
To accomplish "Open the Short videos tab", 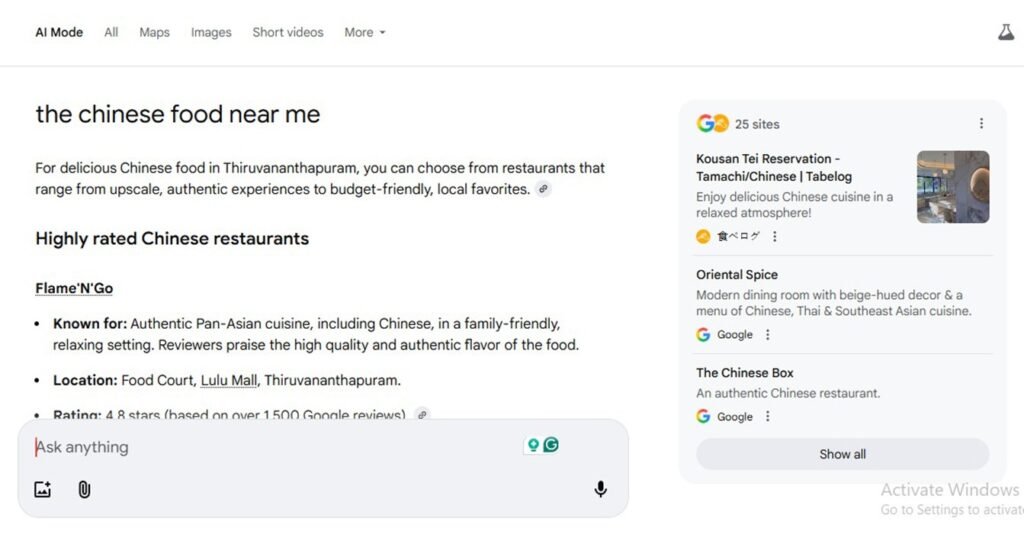I will click(x=288, y=32).
